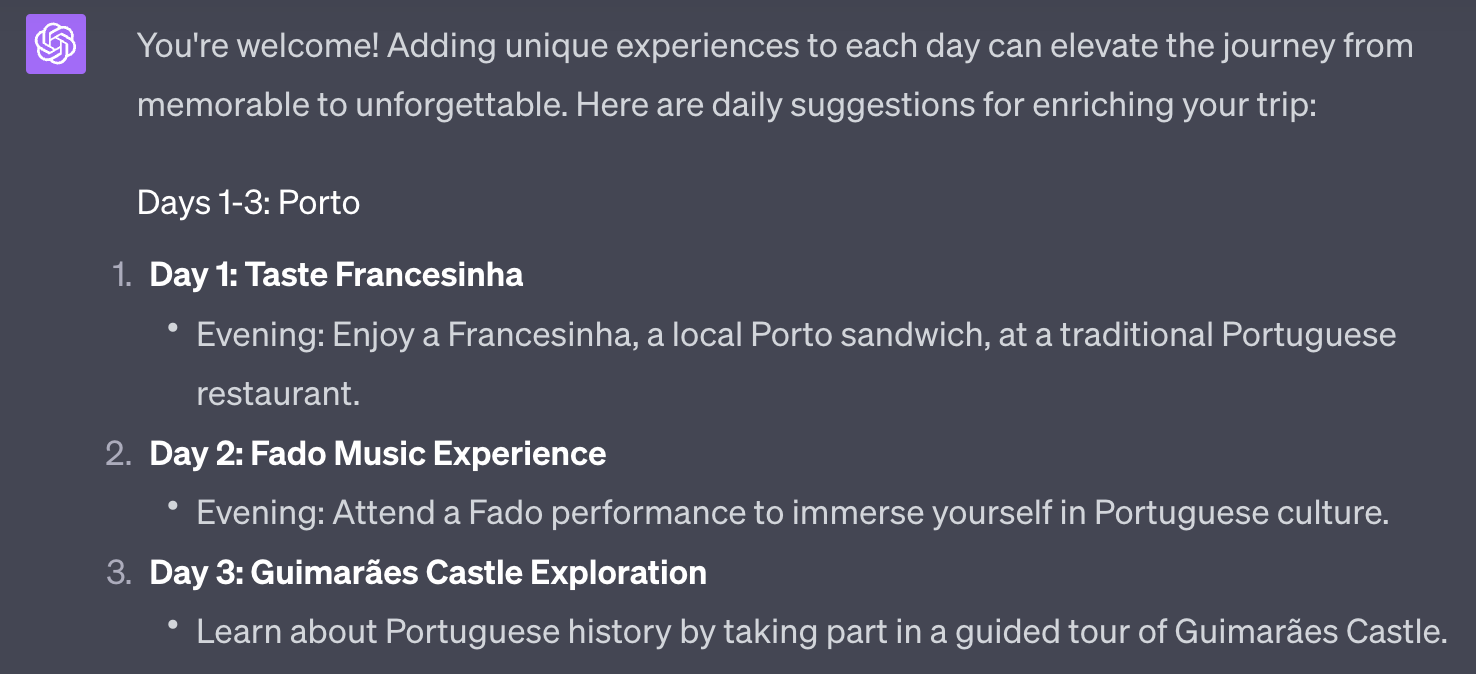Select the "Days 1-3: Porto" heading
This screenshot has width=1476, height=674.
[248, 203]
